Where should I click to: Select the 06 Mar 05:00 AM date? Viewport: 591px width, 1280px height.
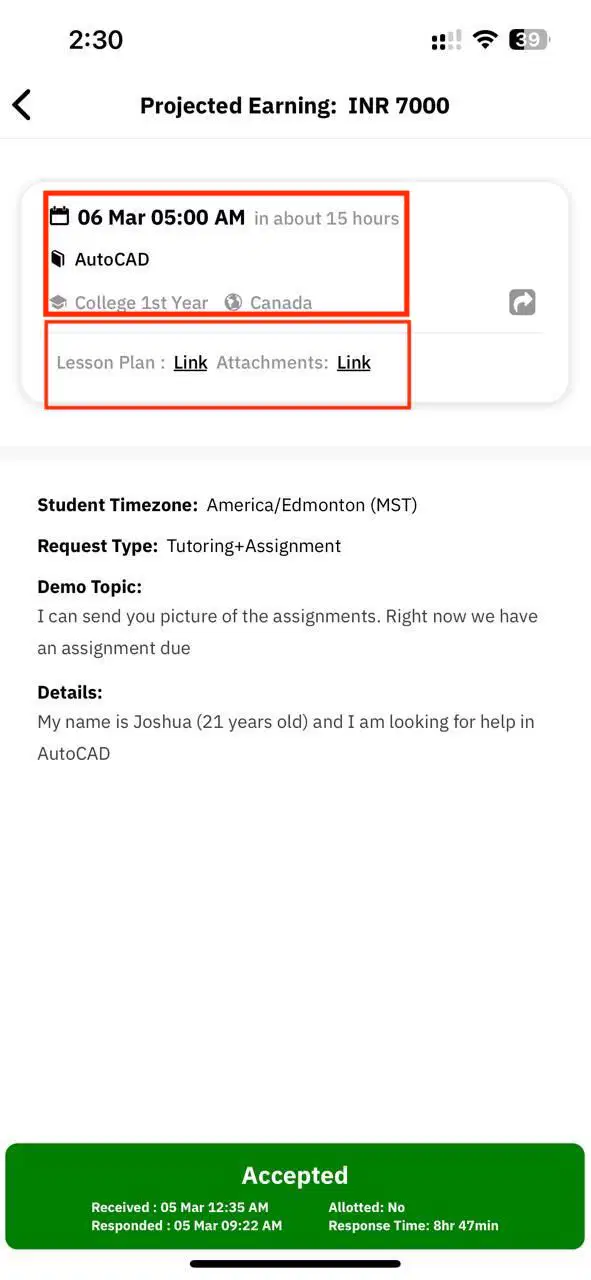pyautogui.click(x=161, y=217)
